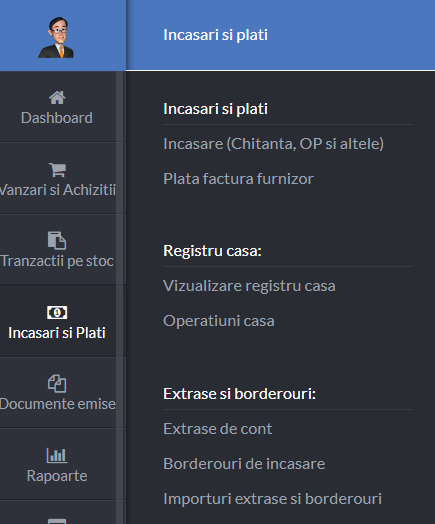This screenshot has height=524, width=435.
Task: Open Dashboard via the home icon
Action: [x=57, y=98]
